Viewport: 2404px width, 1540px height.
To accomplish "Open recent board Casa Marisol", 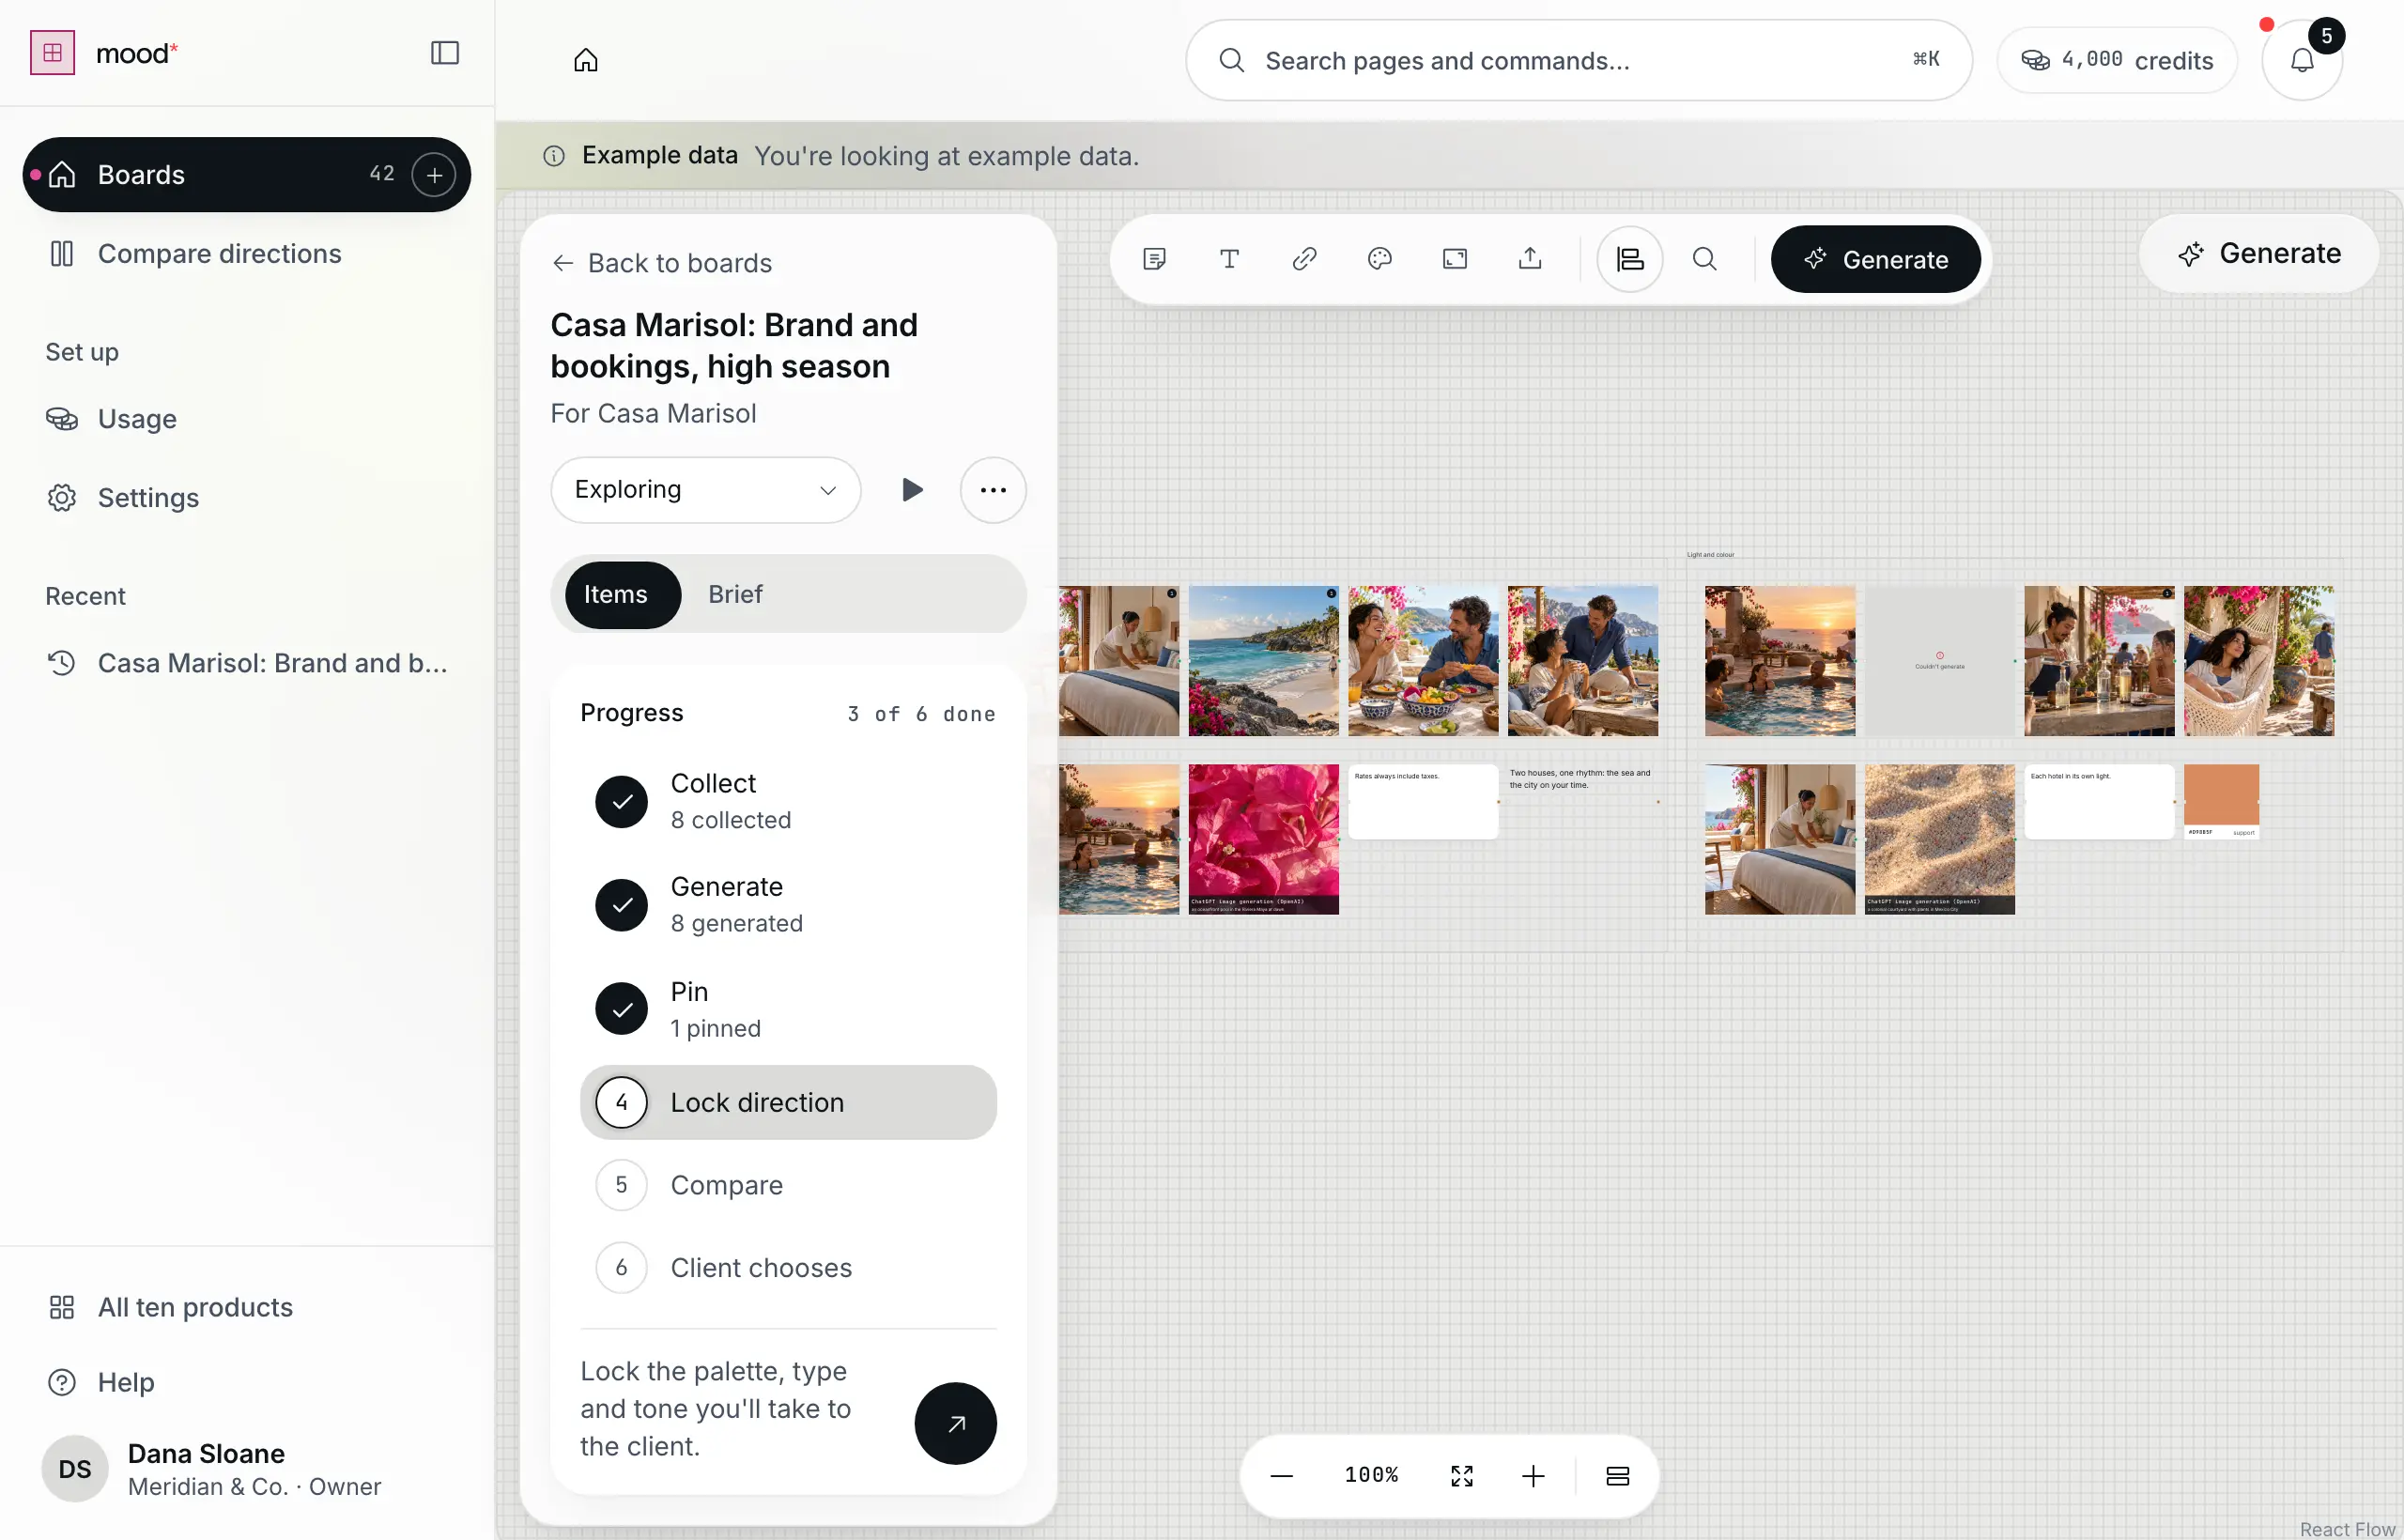I will tap(246, 663).
